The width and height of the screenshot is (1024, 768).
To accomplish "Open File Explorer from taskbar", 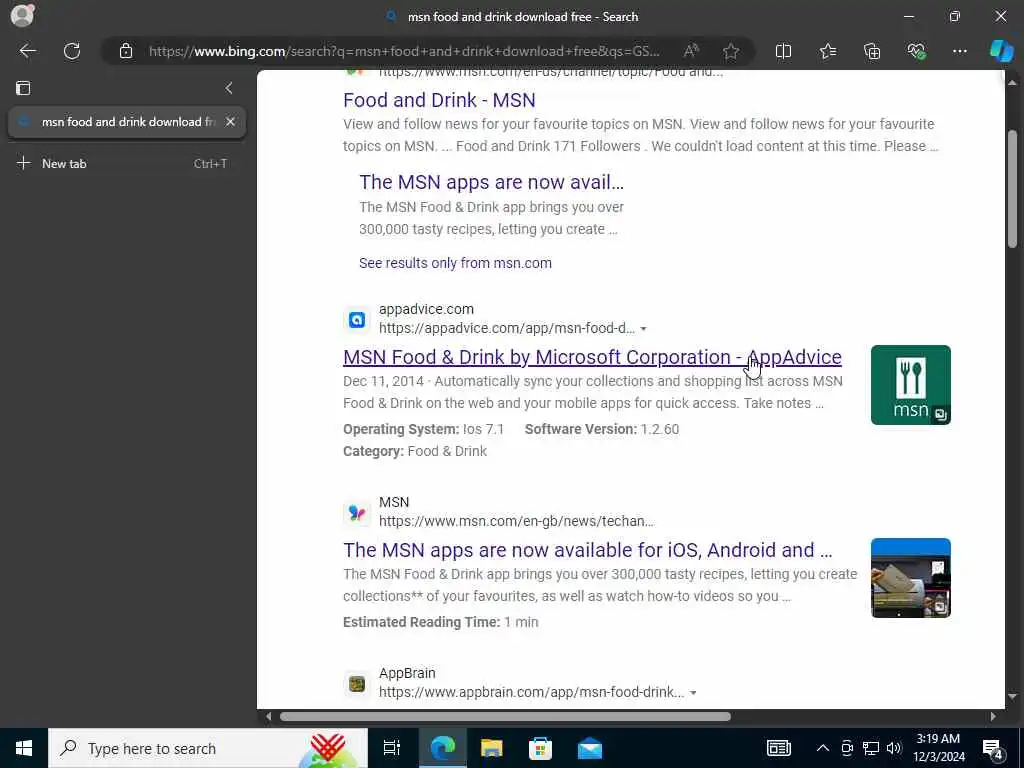I will [491, 748].
